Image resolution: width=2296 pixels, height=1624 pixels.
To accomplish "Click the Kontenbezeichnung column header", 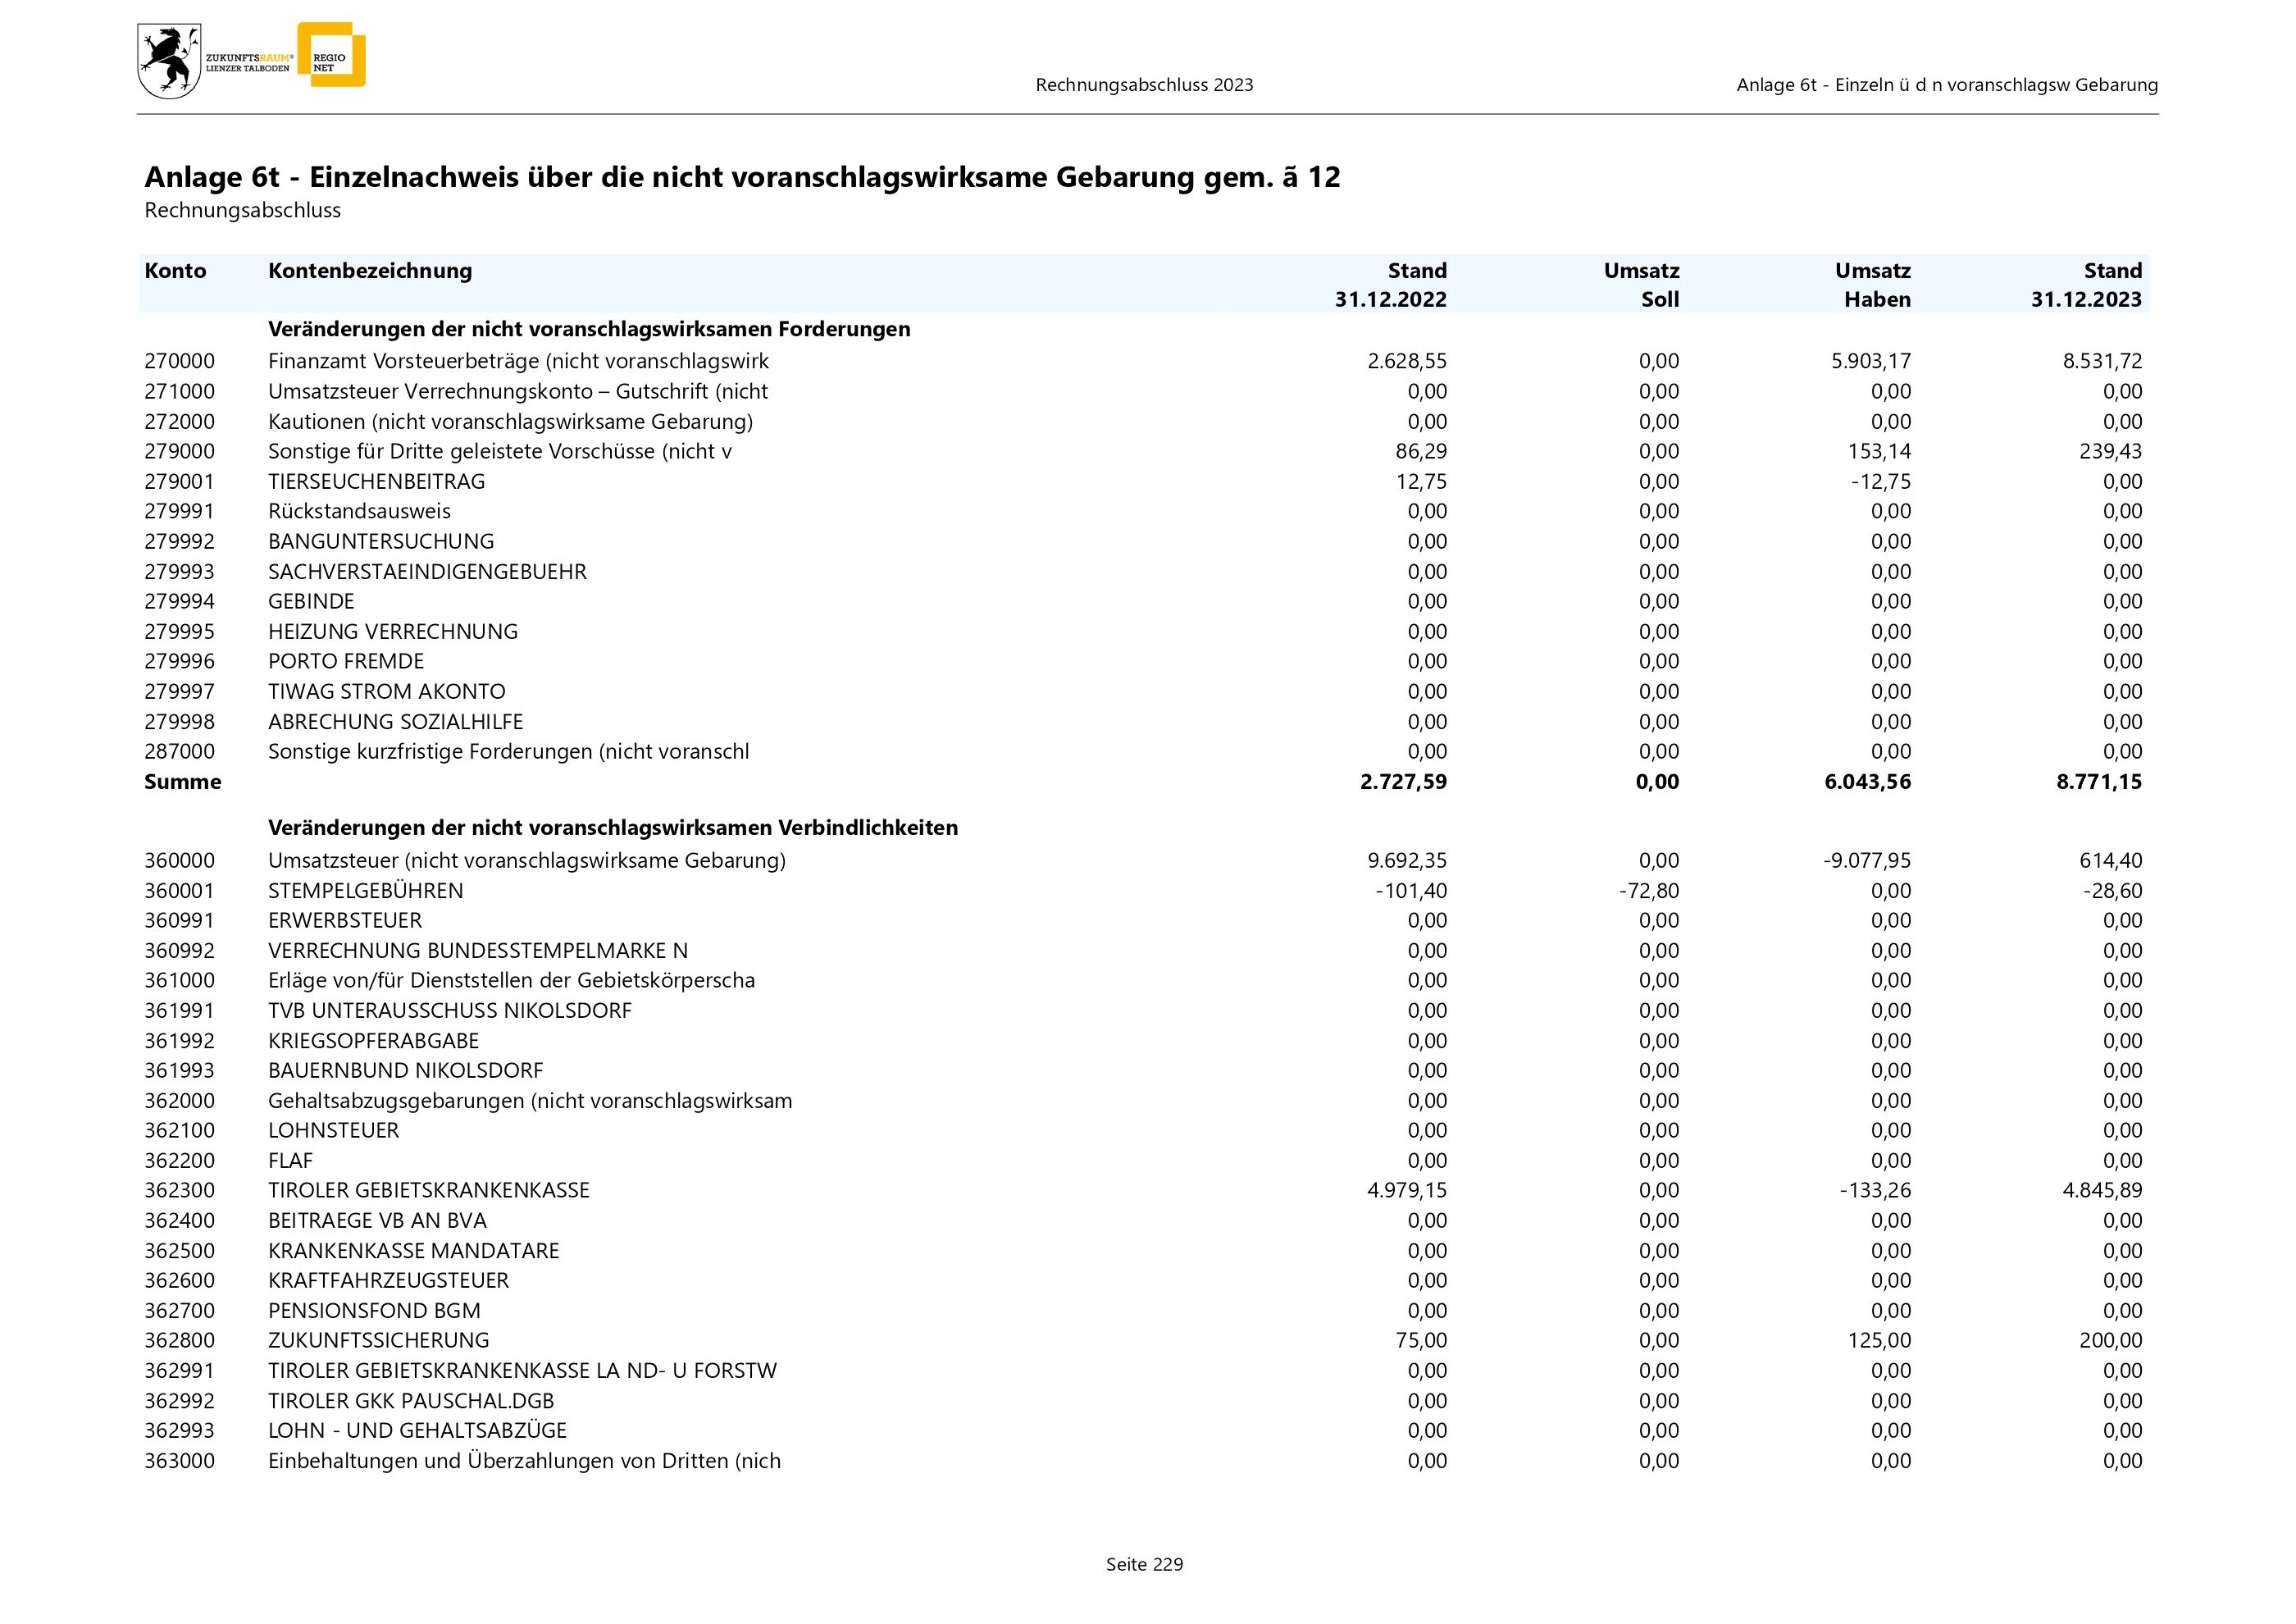I will (369, 271).
